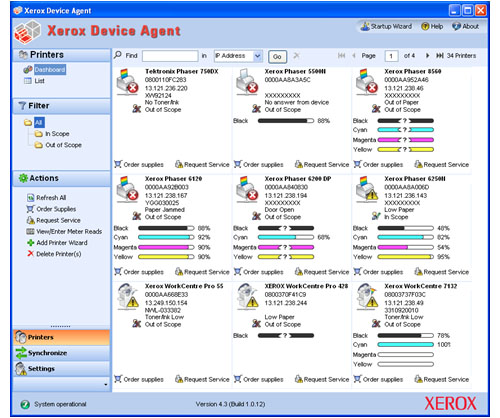Open the Startup Wizard

pyautogui.click(x=387, y=26)
